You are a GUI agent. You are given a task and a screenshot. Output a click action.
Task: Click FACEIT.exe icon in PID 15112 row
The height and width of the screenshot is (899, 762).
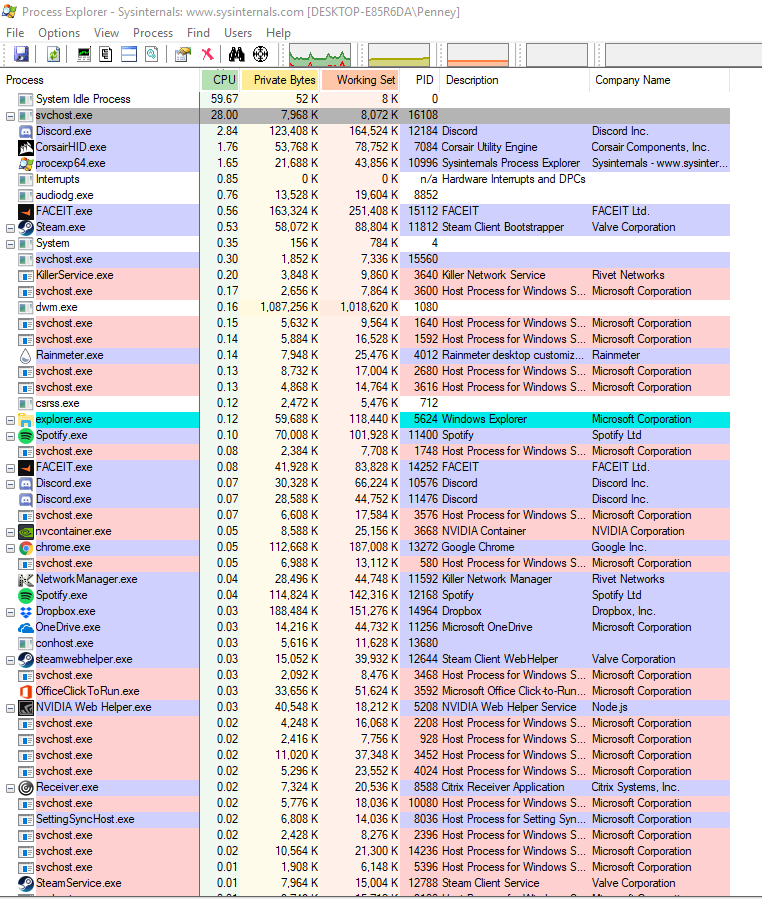(x=26, y=212)
